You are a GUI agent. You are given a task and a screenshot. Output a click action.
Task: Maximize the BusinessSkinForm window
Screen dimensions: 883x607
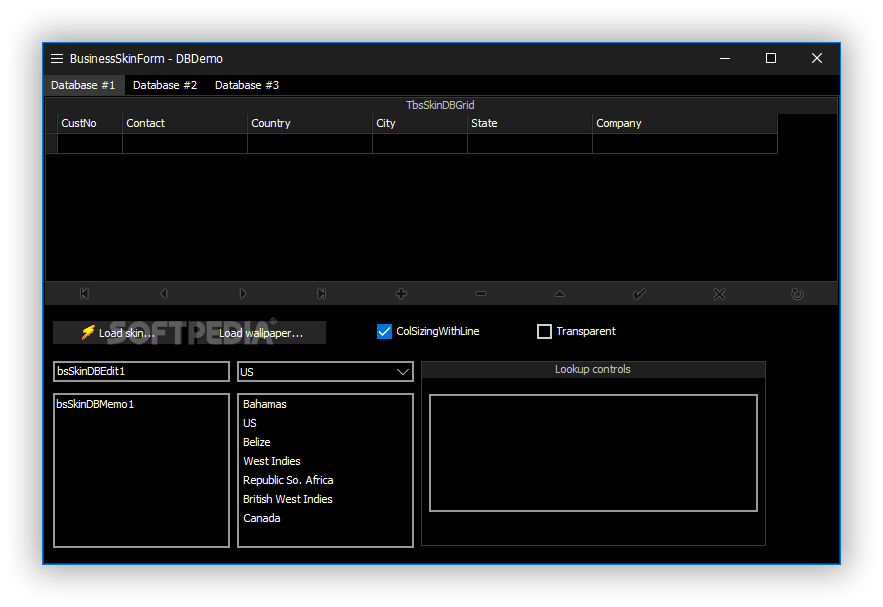[x=771, y=58]
